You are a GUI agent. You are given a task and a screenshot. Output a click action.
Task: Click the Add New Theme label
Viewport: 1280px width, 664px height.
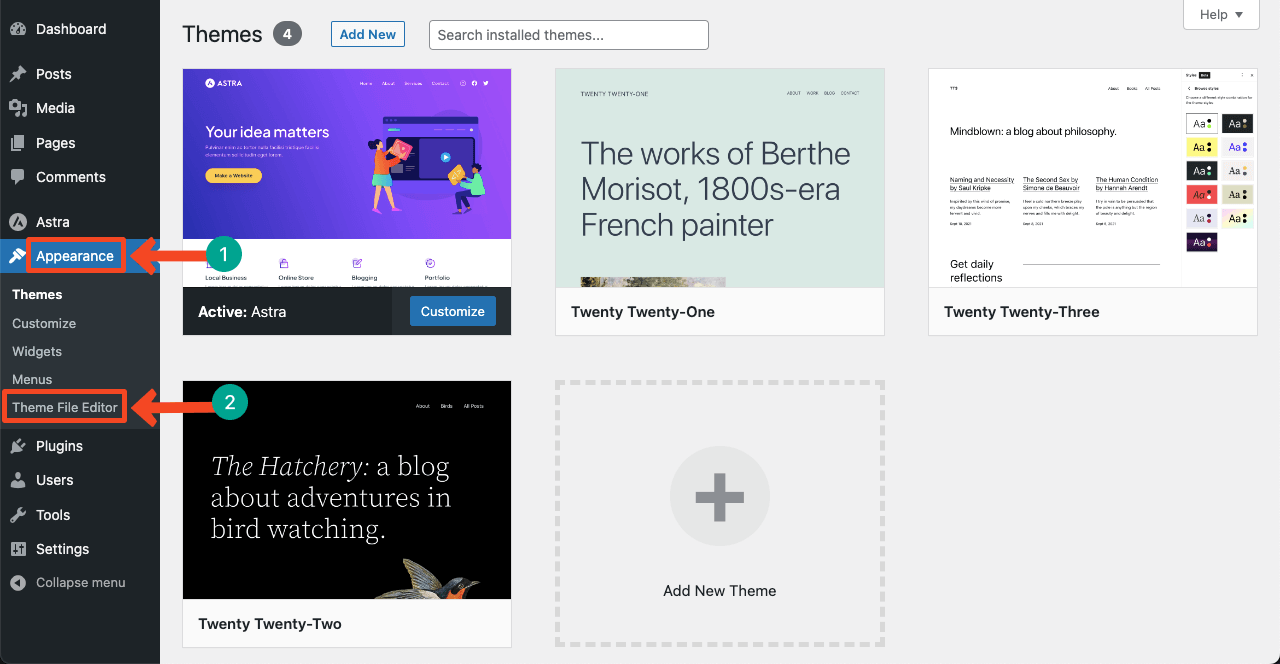[720, 590]
